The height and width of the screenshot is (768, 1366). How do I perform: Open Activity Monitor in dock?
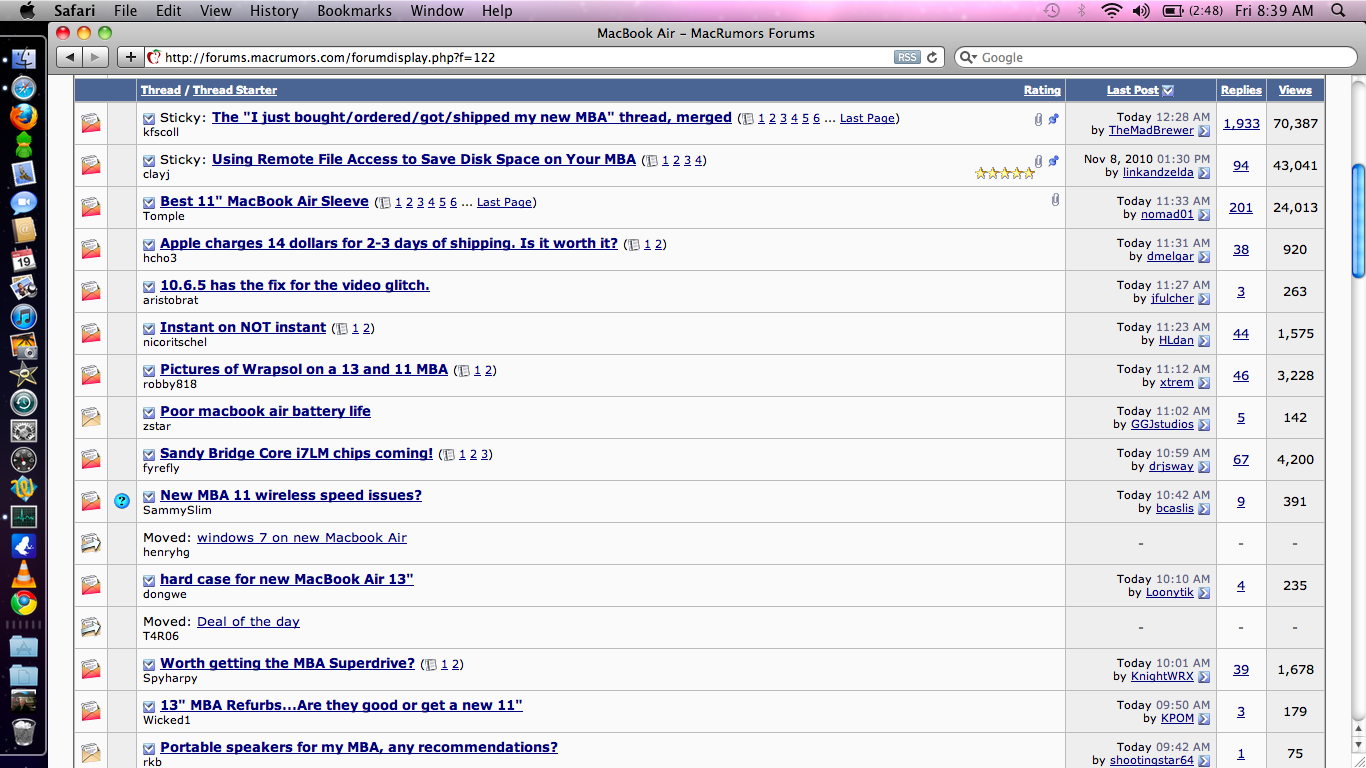click(24, 518)
